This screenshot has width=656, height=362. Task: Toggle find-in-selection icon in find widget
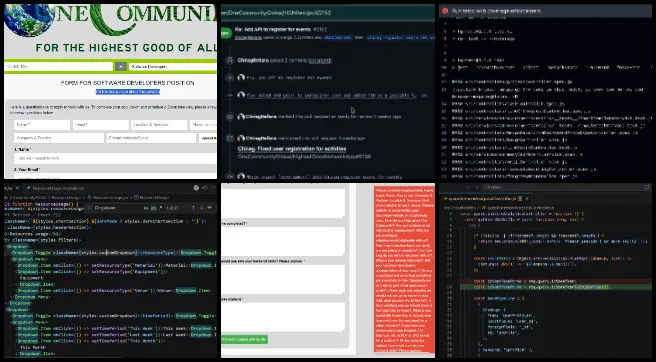209,208
